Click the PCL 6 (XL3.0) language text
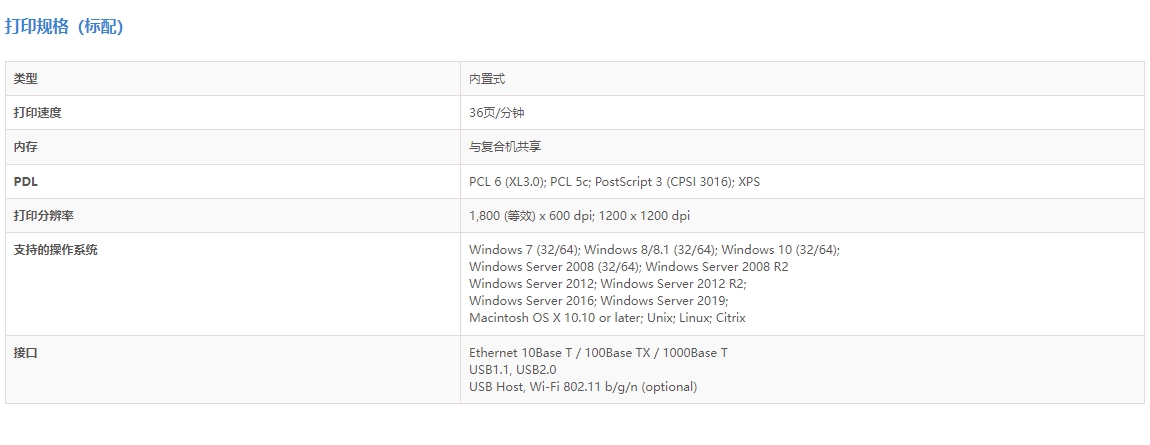 (506, 182)
